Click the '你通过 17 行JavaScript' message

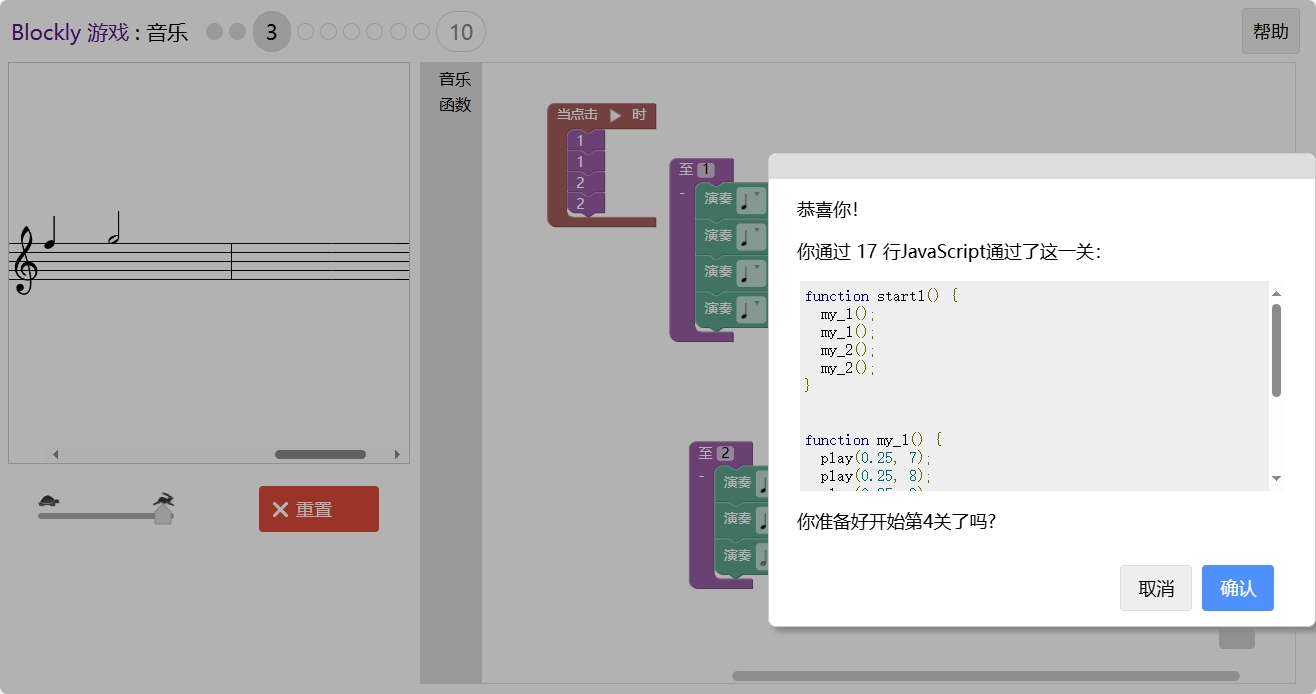948,252
